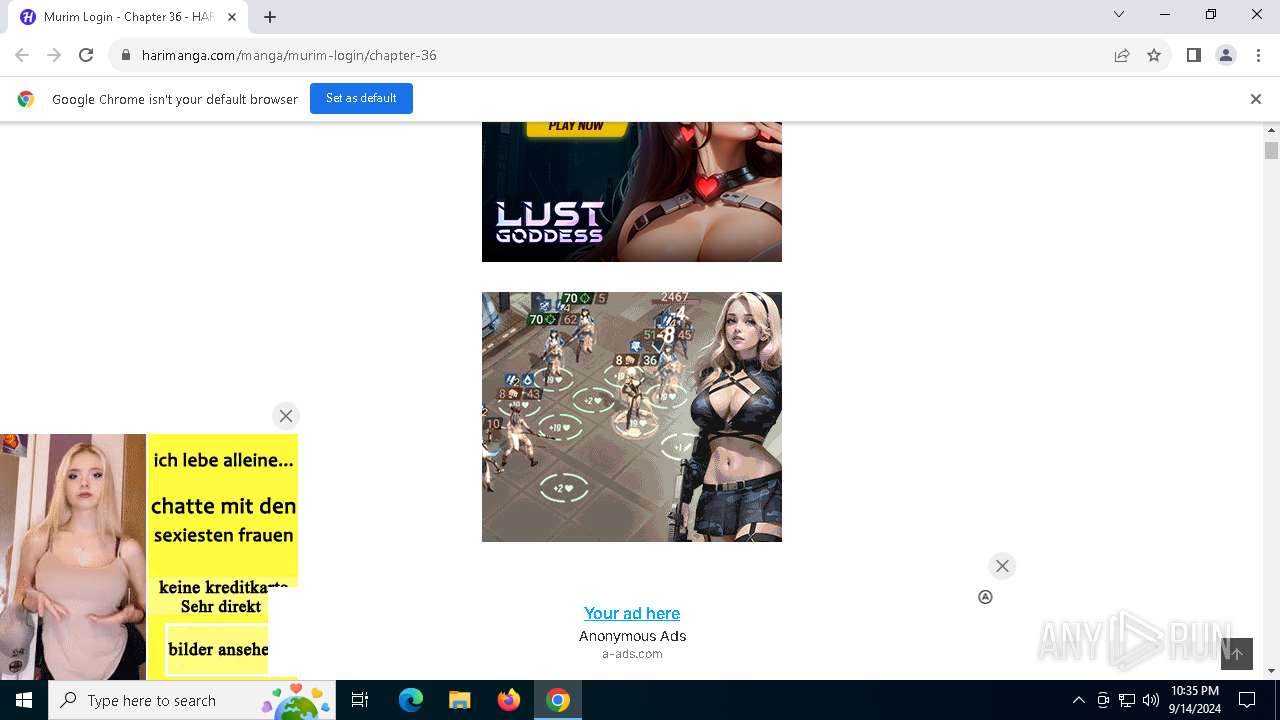Viewport: 1280px width, 720px height.
Task: Click the taskbar search box
Action: tap(192, 700)
